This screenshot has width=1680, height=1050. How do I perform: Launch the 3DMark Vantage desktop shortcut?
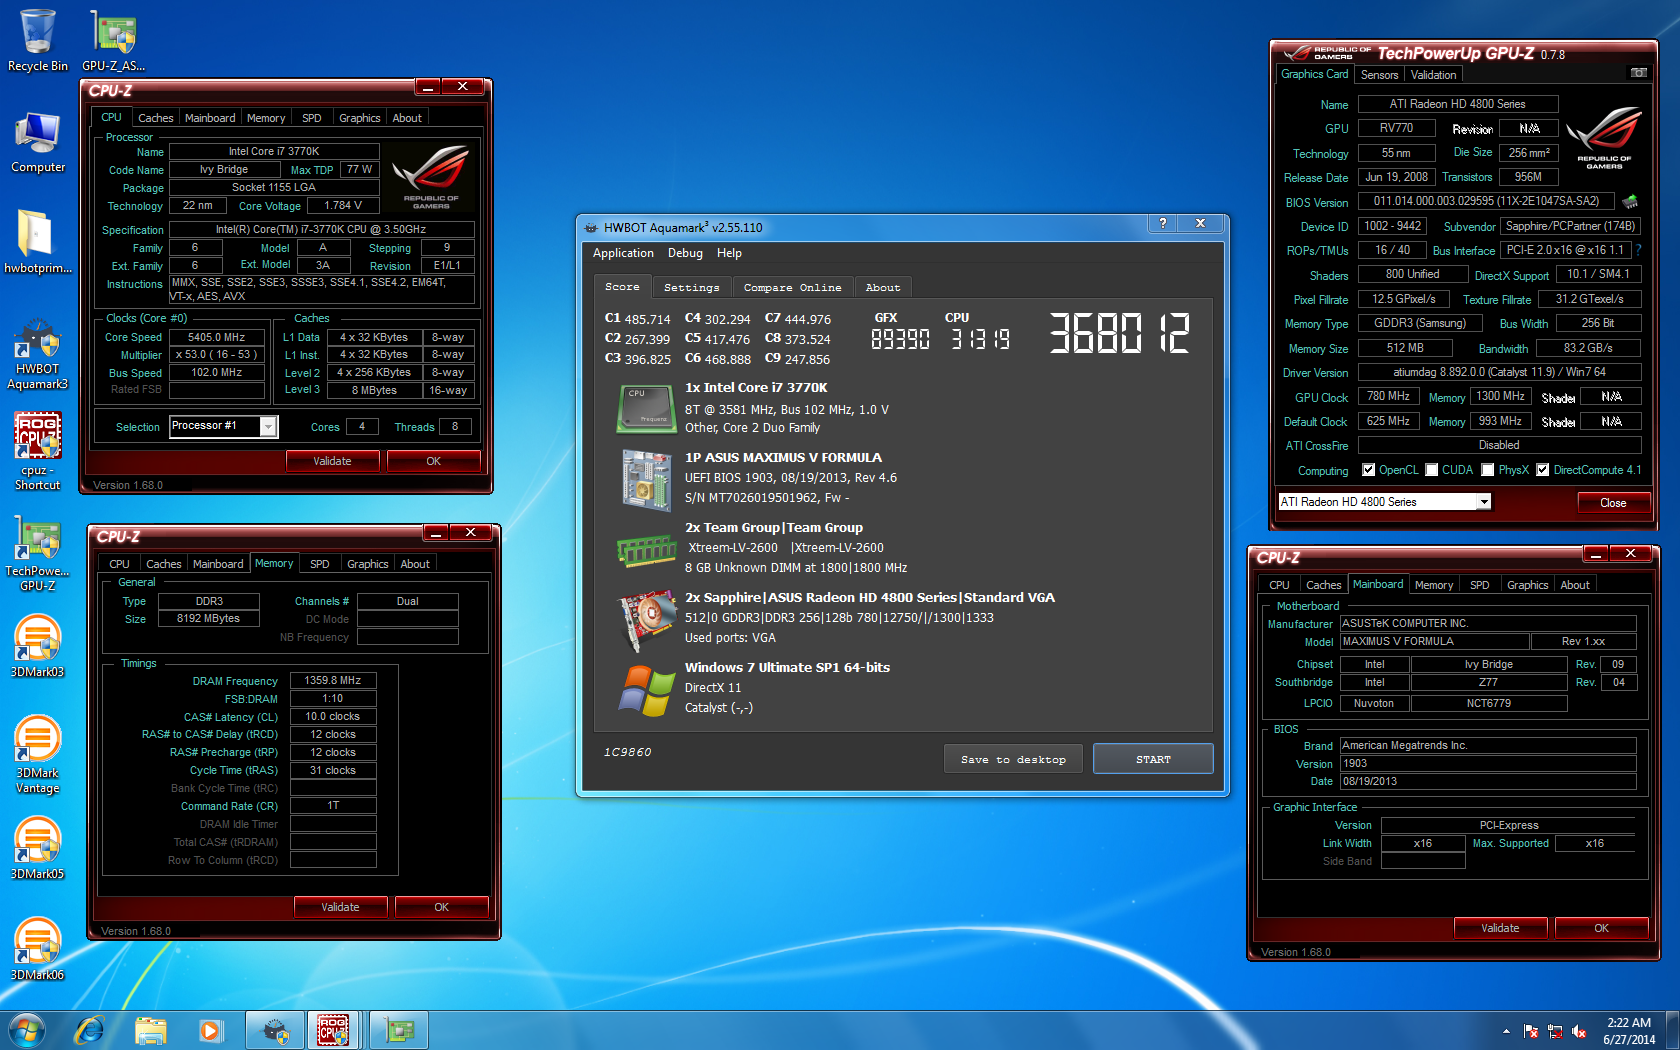pyautogui.click(x=38, y=755)
